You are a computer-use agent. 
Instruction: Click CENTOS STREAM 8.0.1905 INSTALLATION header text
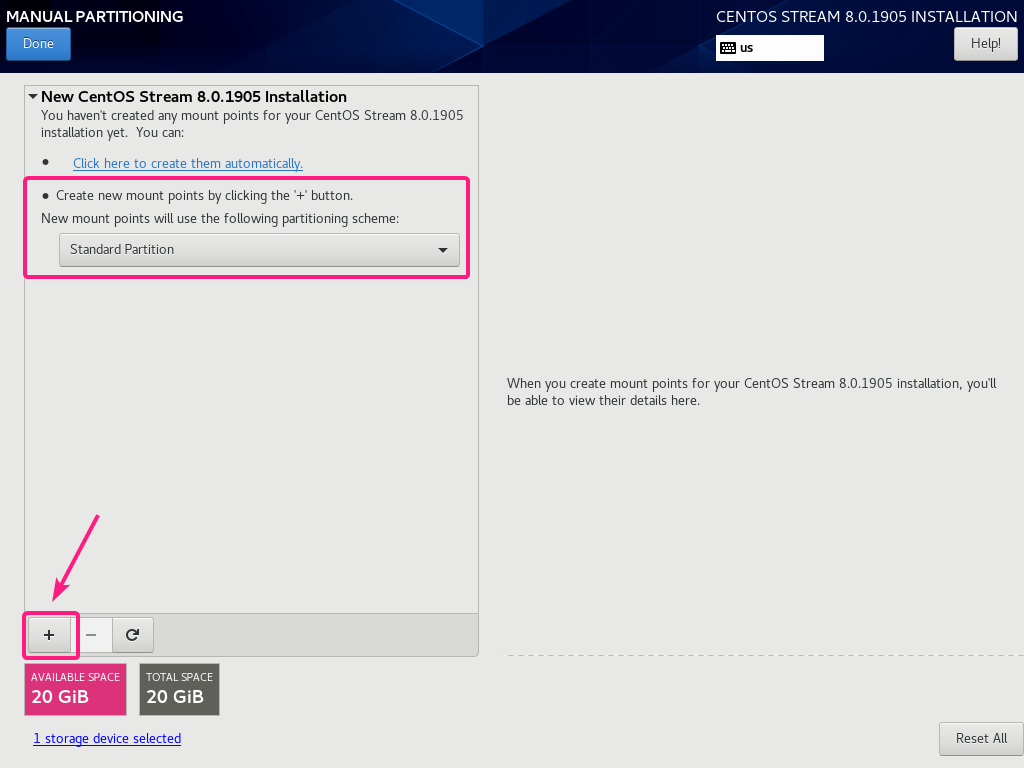[867, 16]
